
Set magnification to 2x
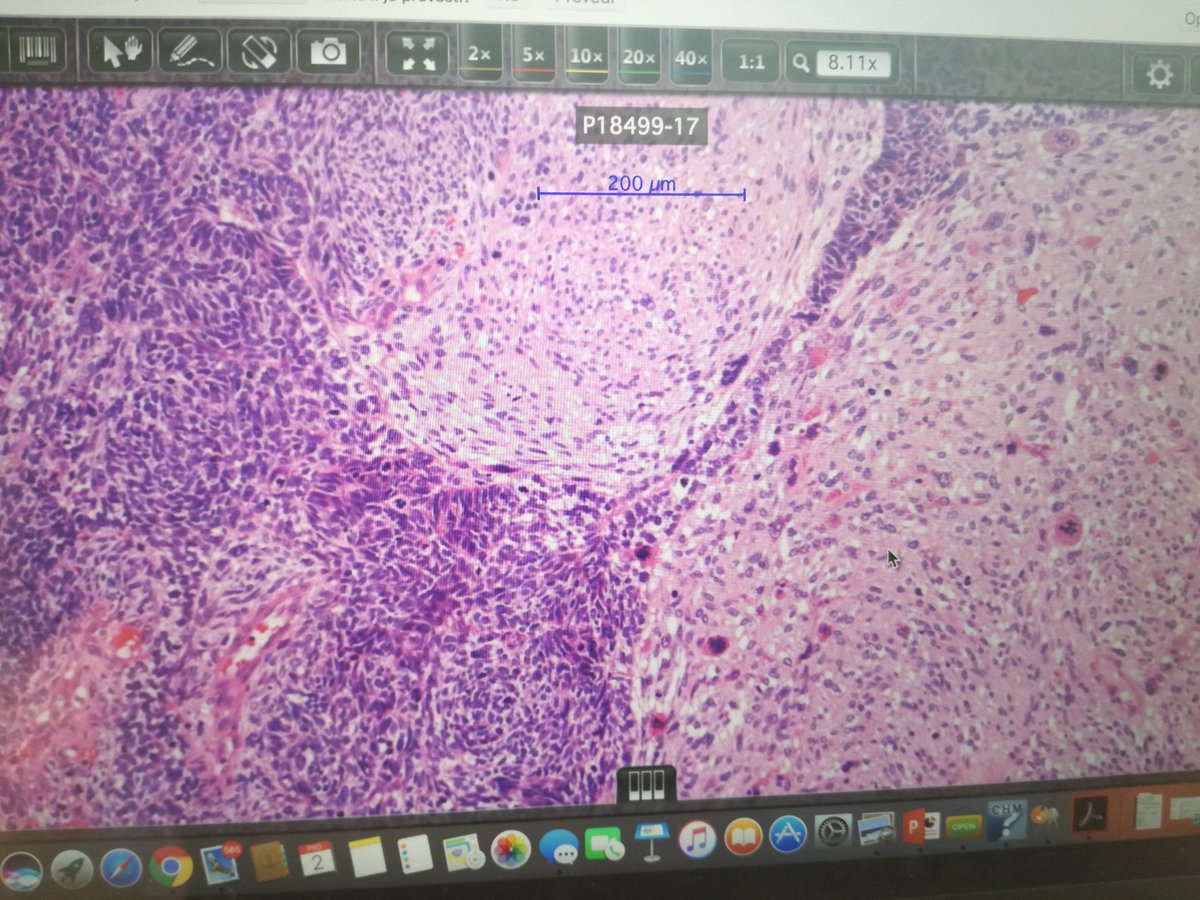(481, 57)
